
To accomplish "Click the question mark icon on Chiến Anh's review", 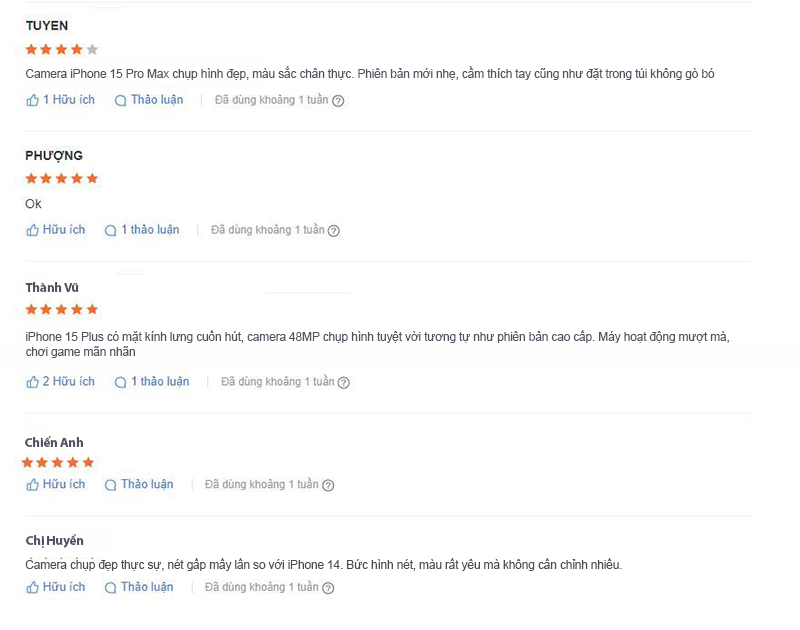I will coord(328,485).
